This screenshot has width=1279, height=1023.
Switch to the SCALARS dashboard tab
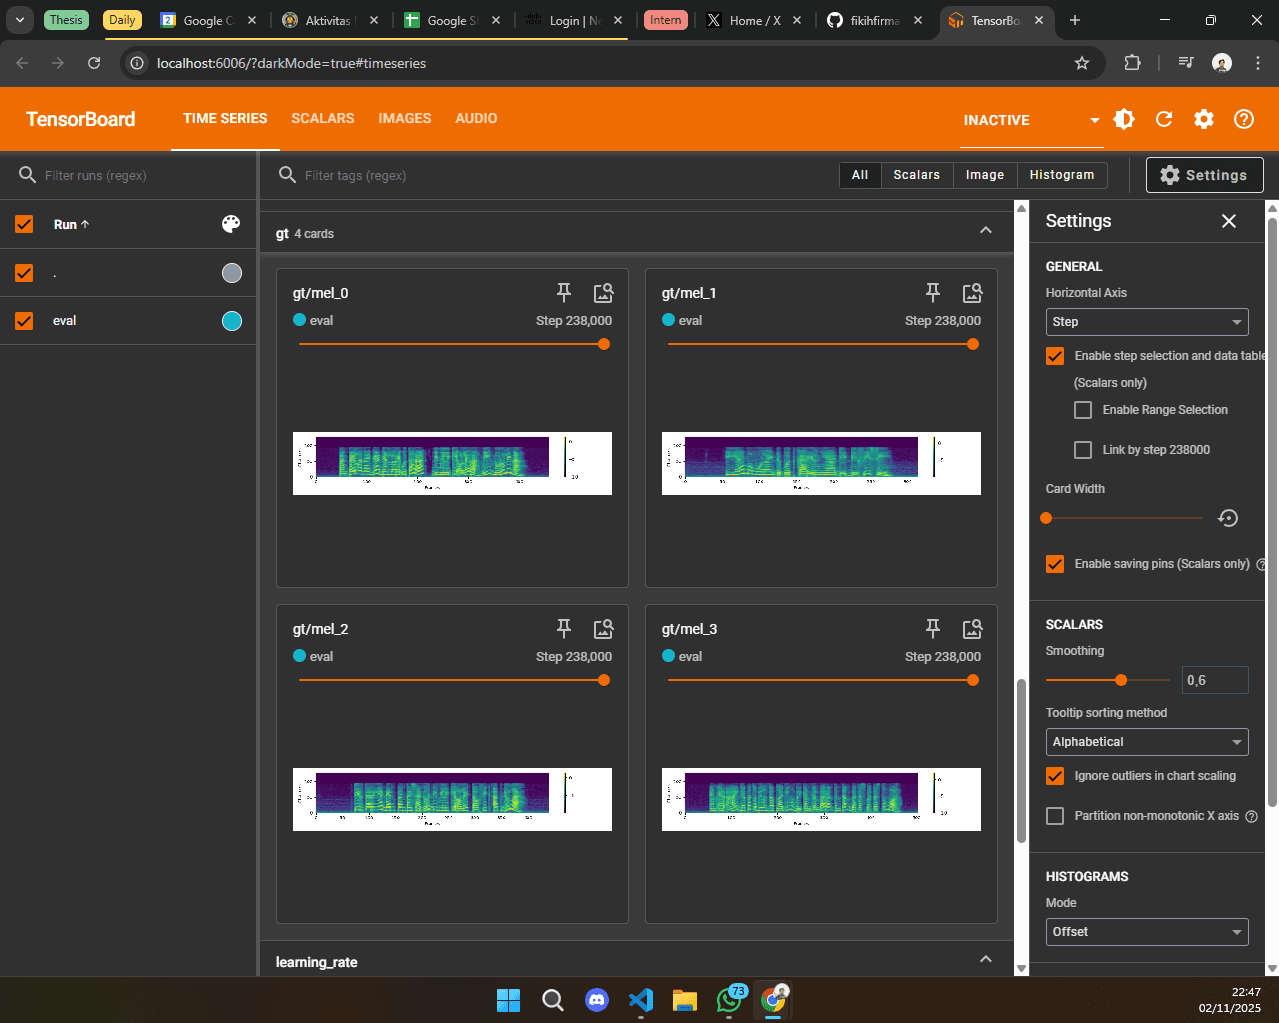323,118
